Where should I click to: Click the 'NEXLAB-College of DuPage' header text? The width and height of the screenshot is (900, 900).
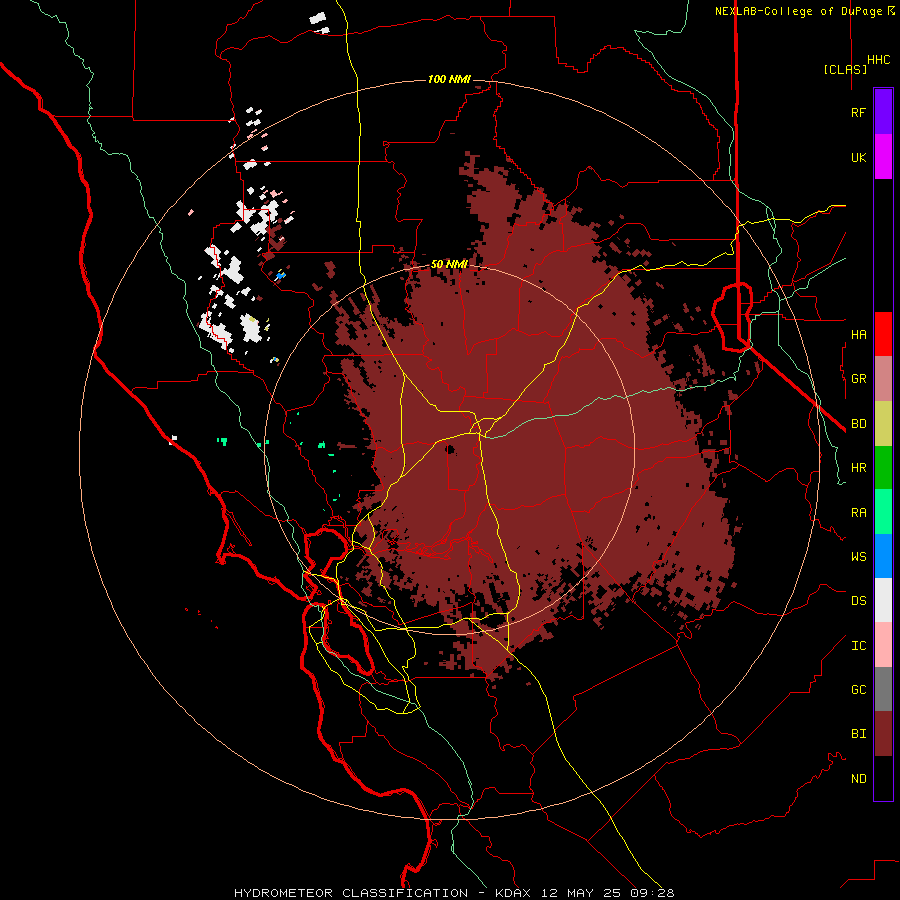(798, 11)
